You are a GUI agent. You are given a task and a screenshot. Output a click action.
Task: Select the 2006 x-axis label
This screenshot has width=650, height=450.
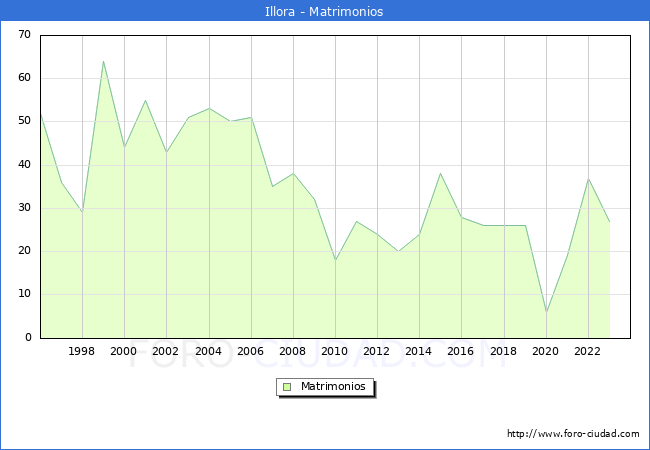click(x=250, y=351)
